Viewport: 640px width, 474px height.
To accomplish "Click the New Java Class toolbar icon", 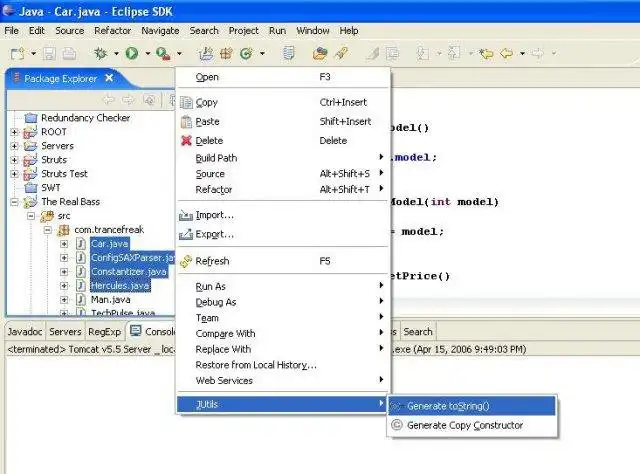I will [x=246, y=53].
